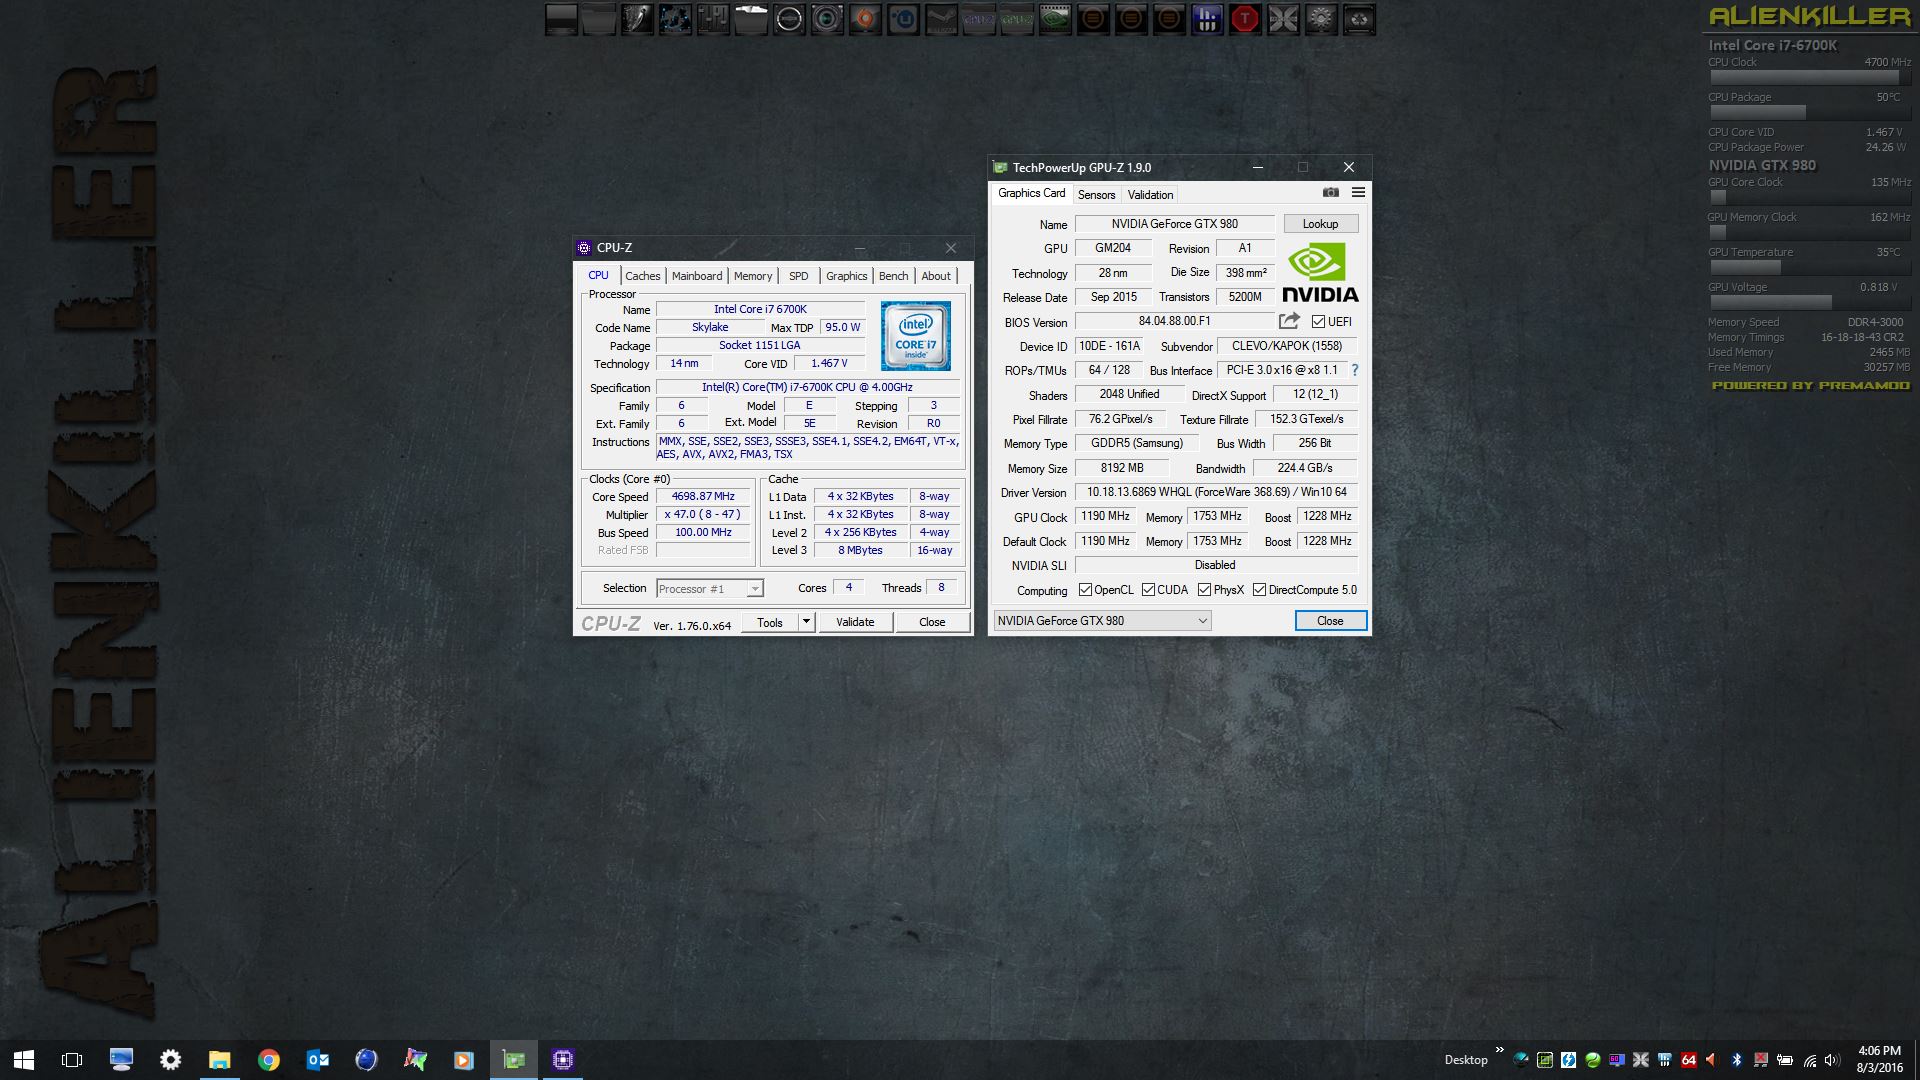
Task: Switch to the Sensors tab in GPU-Z
Action: [1096, 195]
